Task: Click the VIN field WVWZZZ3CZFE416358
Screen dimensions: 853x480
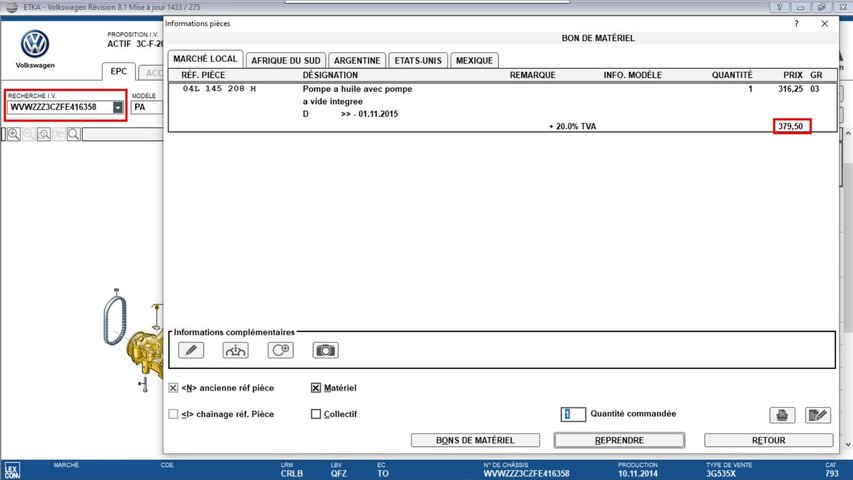Action: click(60, 107)
